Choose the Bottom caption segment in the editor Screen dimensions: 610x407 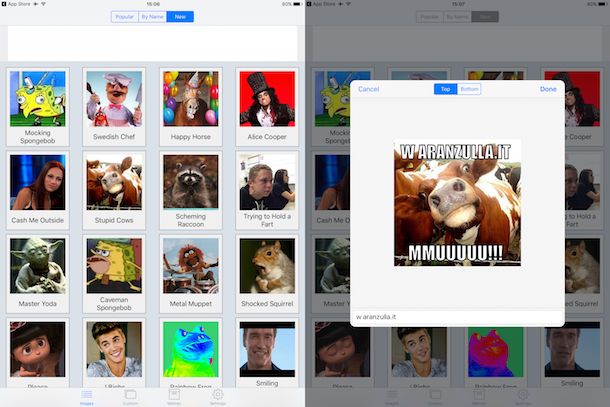click(x=469, y=89)
